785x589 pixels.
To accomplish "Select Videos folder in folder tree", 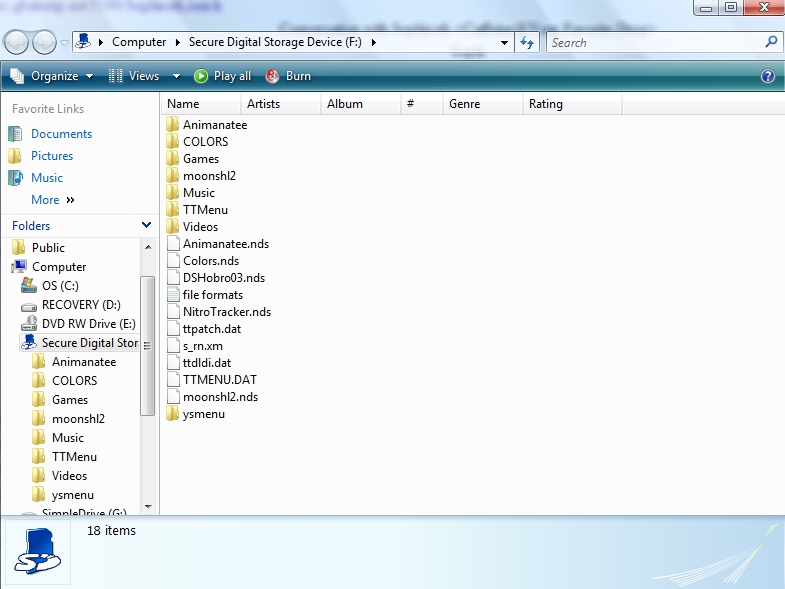I will click(69, 476).
